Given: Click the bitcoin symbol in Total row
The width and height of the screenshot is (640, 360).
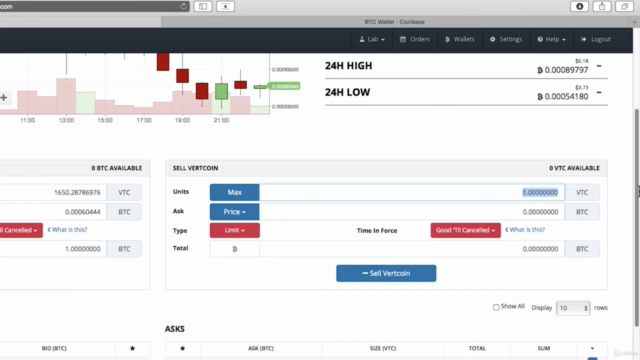Looking at the screenshot, I should [234, 249].
